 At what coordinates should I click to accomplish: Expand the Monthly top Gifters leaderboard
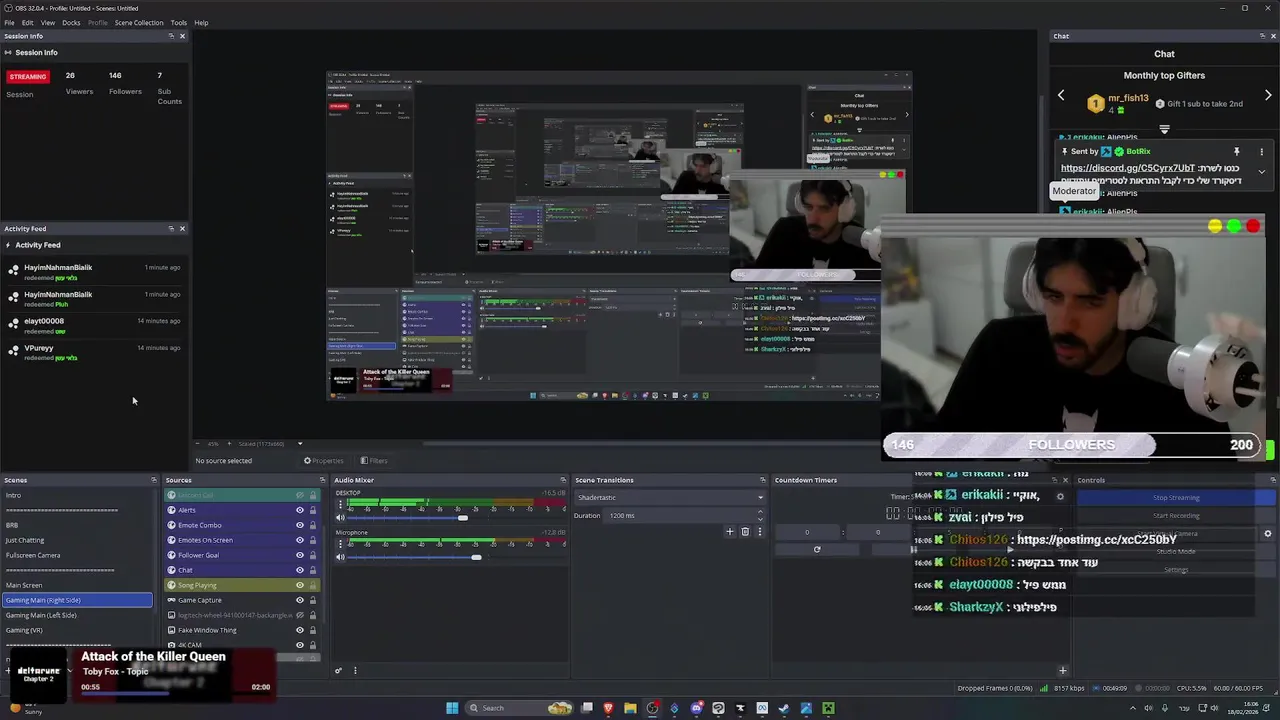pyautogui.click(x=1164, y=129)
